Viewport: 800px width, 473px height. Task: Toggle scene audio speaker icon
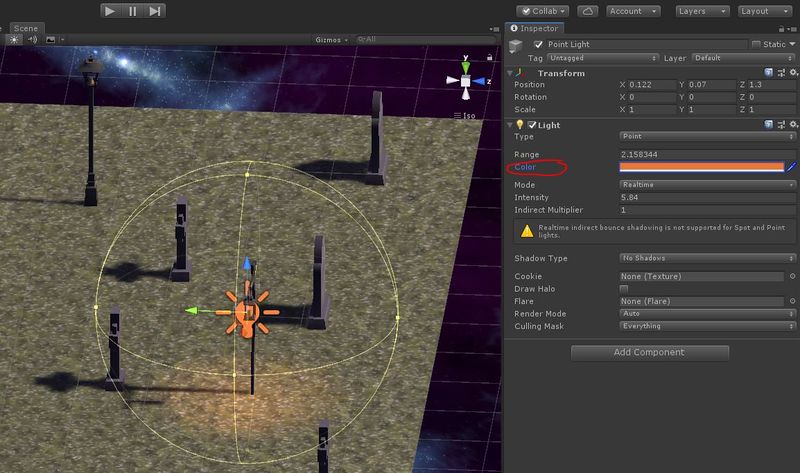tap(33, 39)
